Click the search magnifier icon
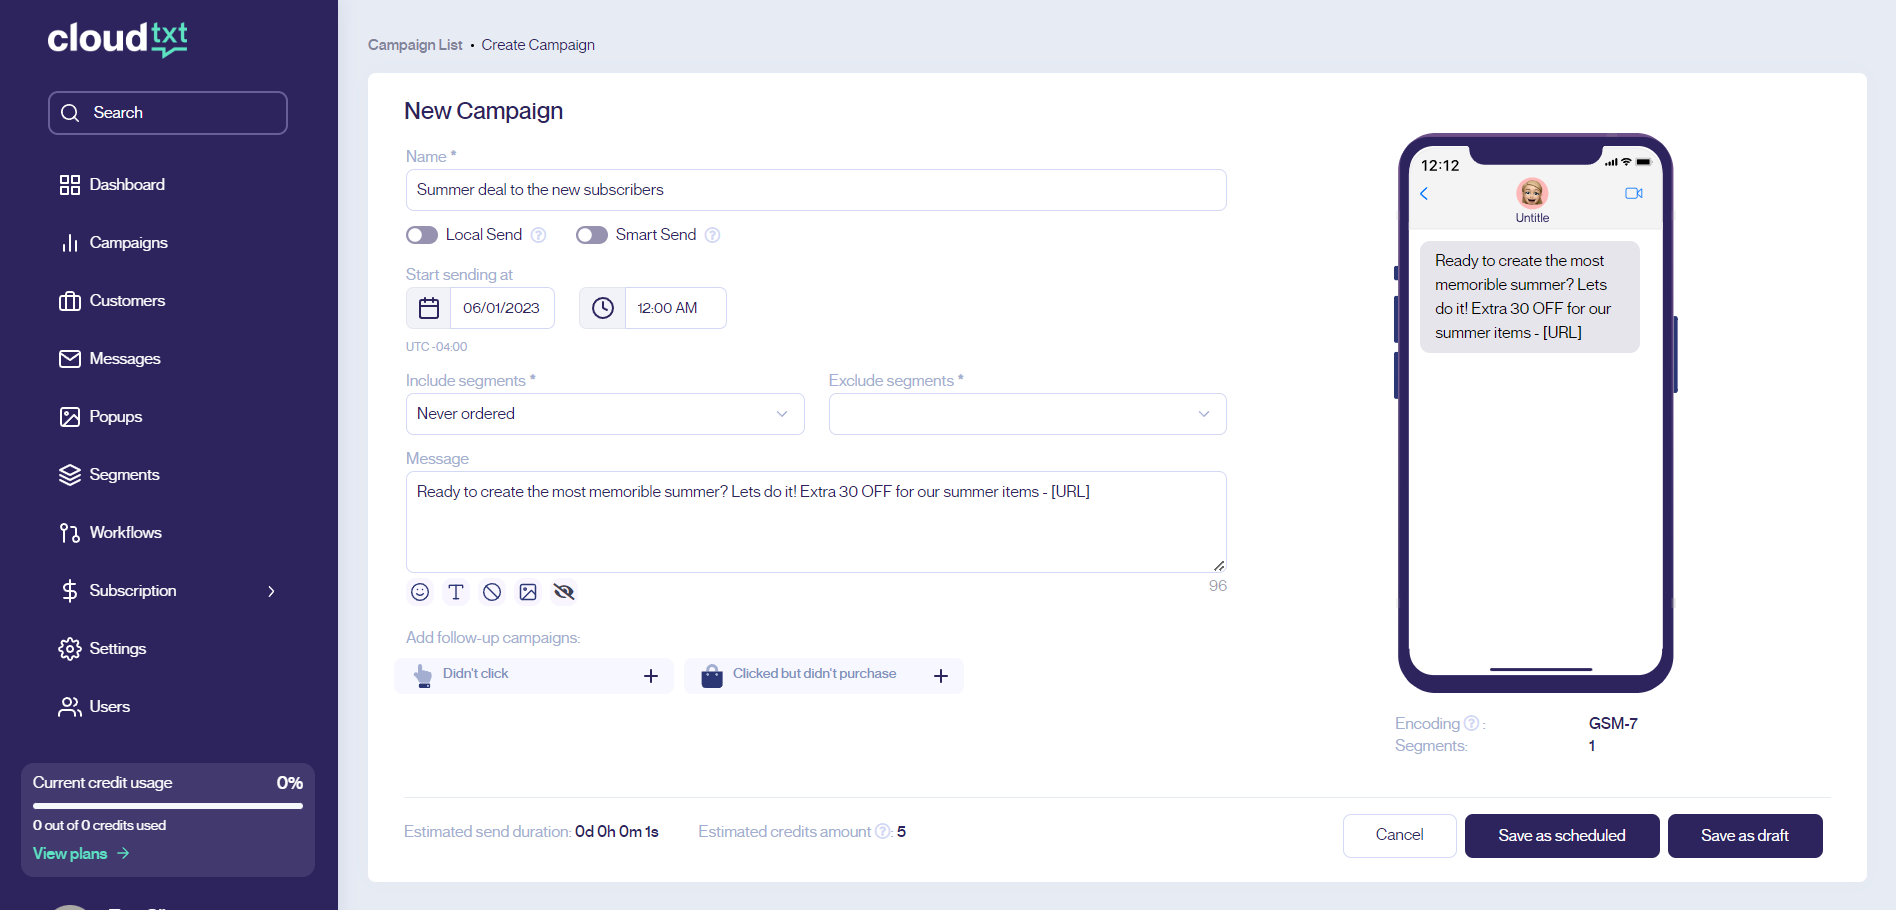 tap(70, 113)
